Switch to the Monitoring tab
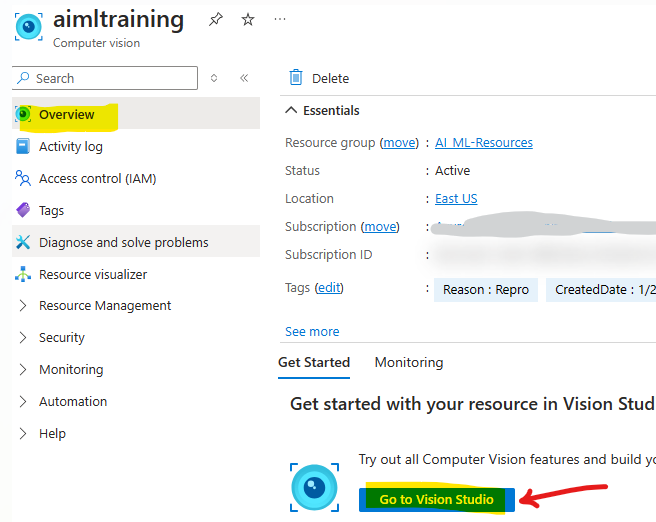This screenshot has height=522, width=656. click(x=409, y=363)
